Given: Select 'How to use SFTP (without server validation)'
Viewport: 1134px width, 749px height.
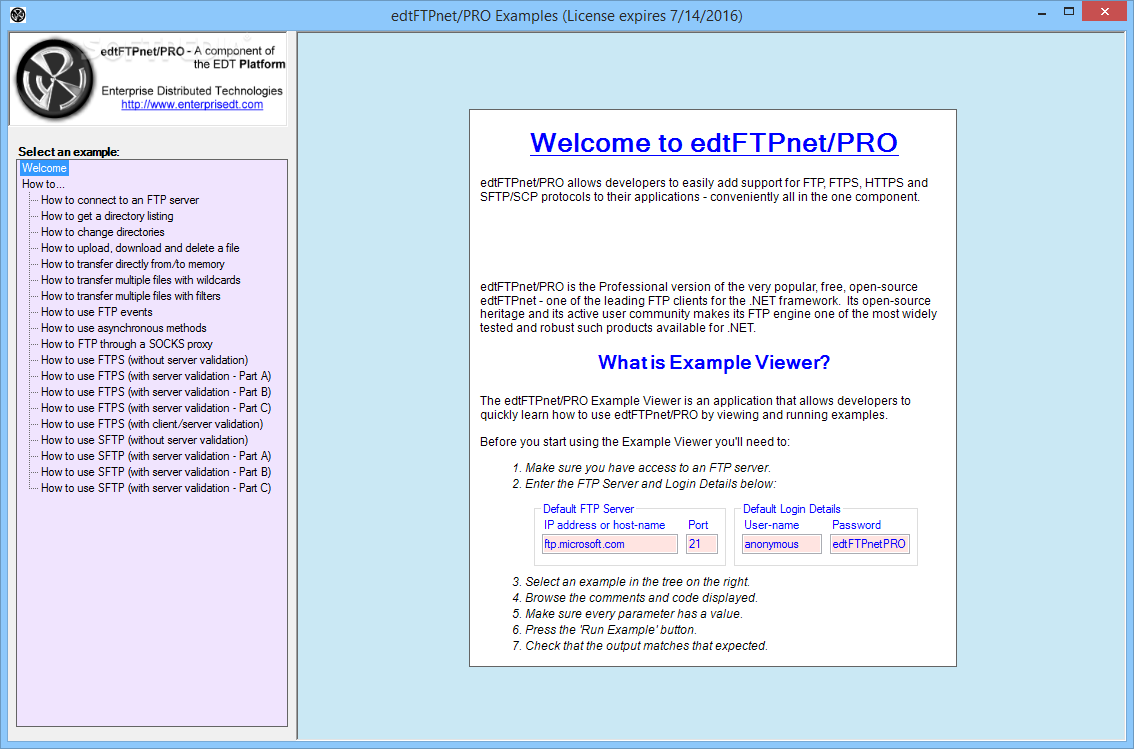Looking at the screenshot, I should pos(145,440).
